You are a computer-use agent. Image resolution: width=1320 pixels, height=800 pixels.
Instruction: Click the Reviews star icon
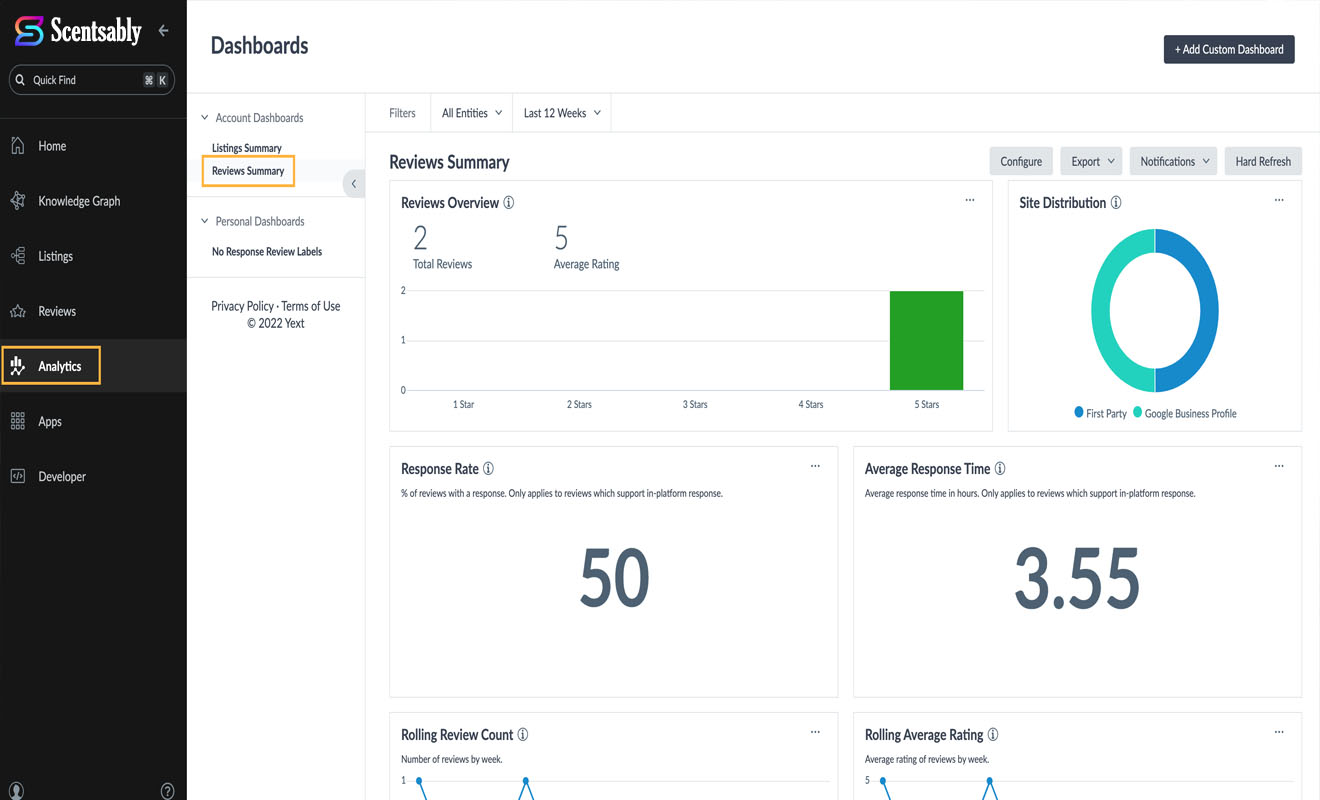coord(17,311)
